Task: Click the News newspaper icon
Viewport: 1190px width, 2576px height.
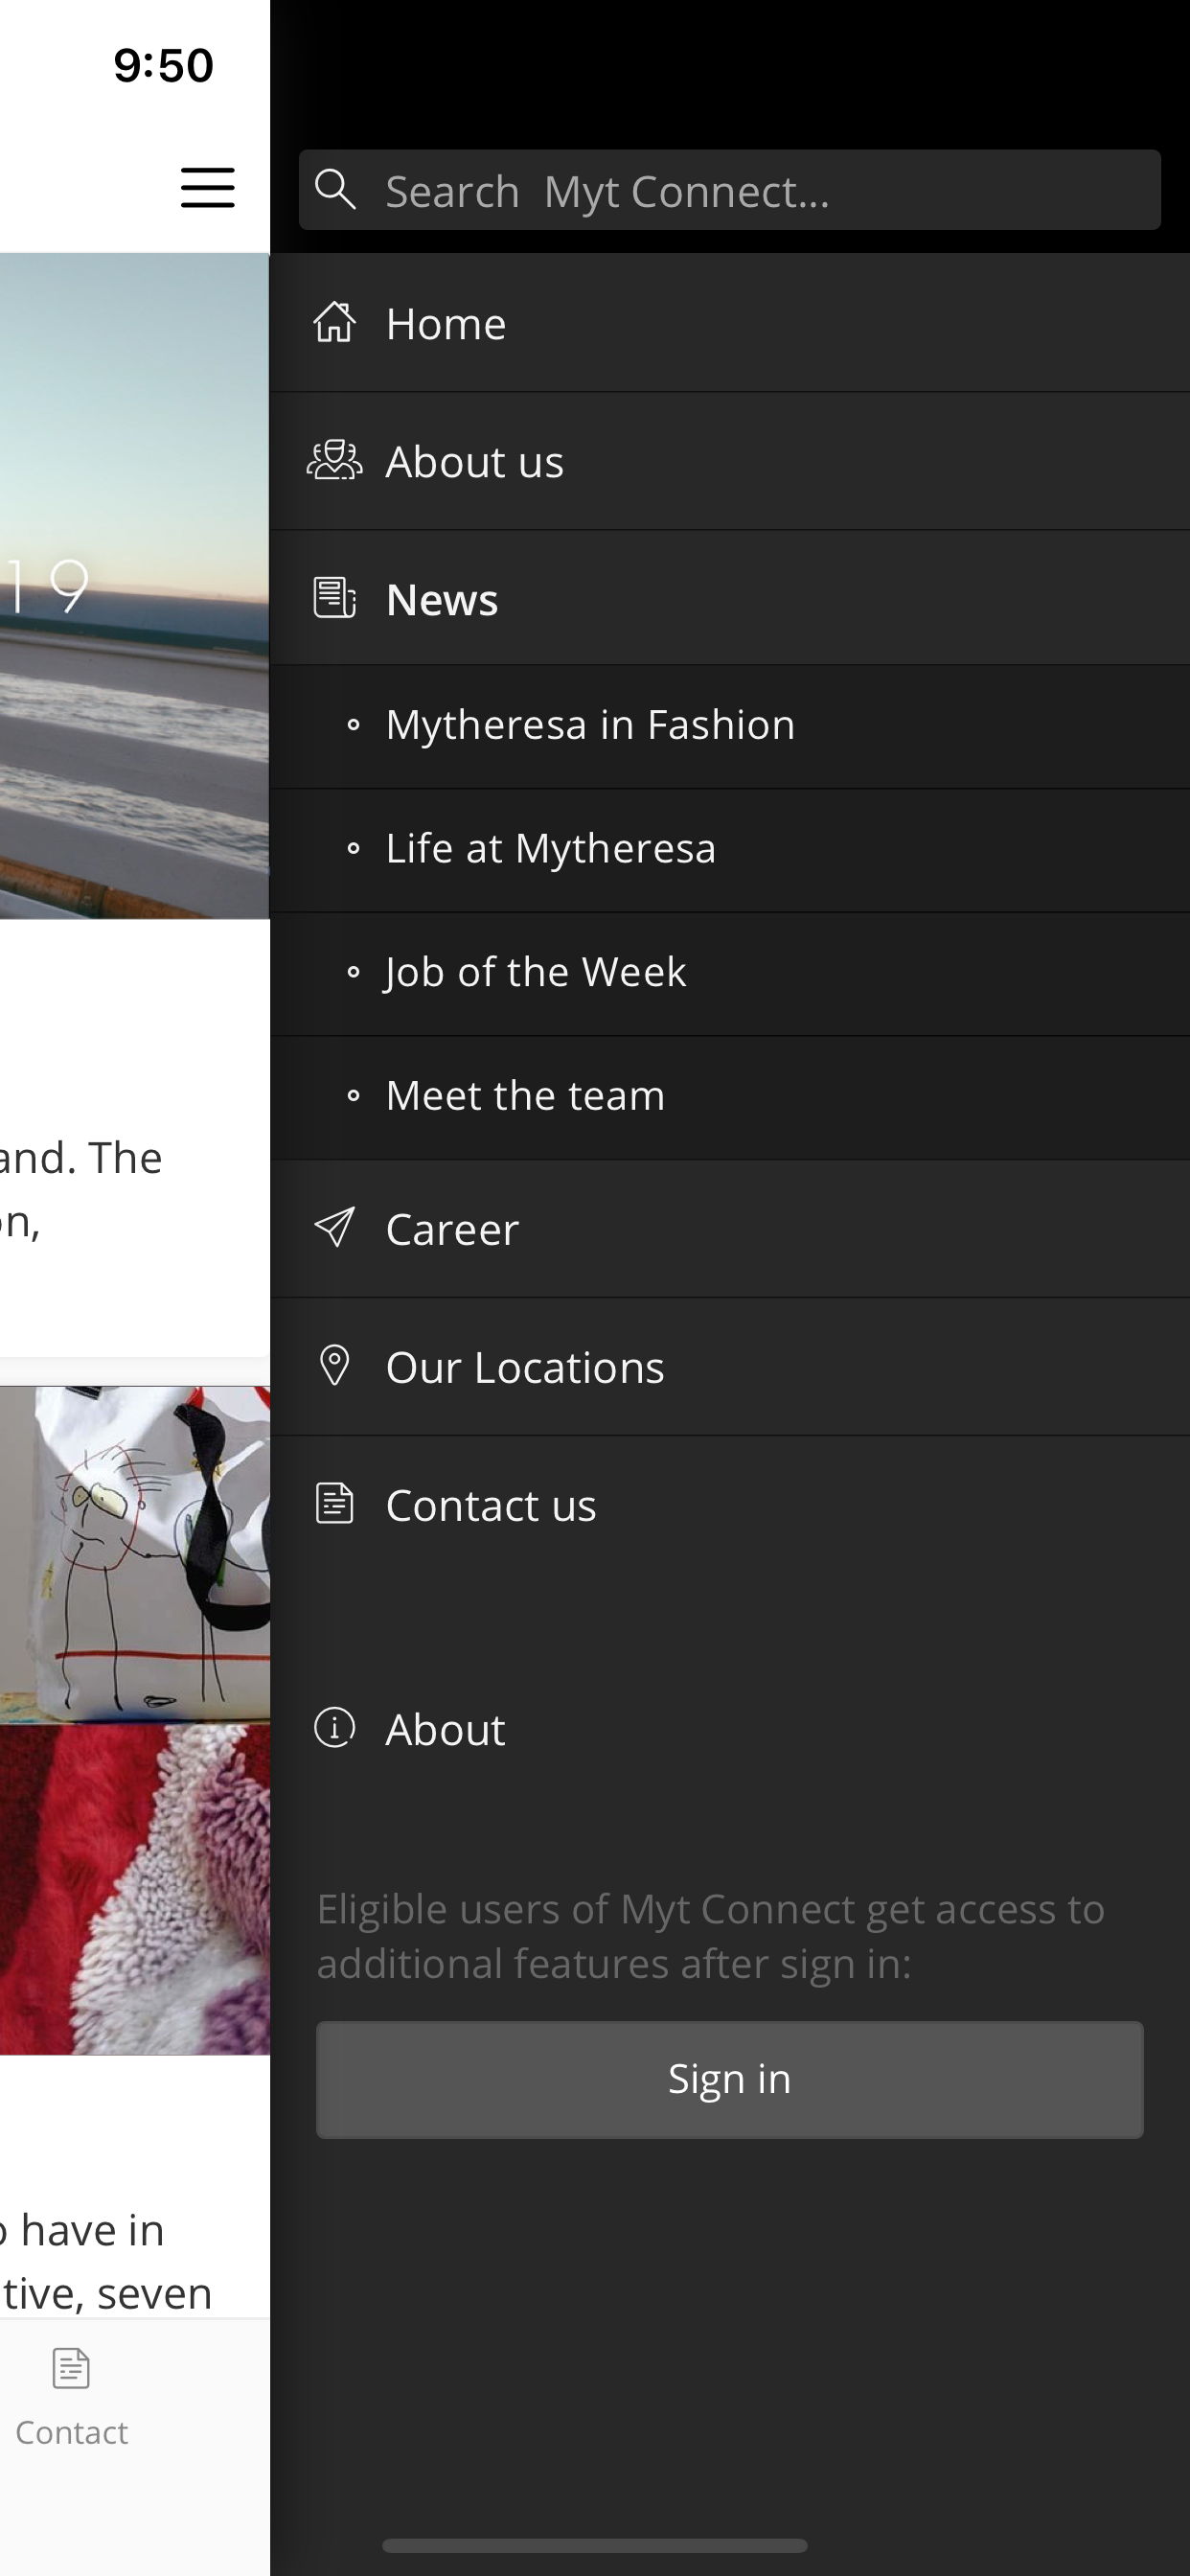Action: pos(334,598)
